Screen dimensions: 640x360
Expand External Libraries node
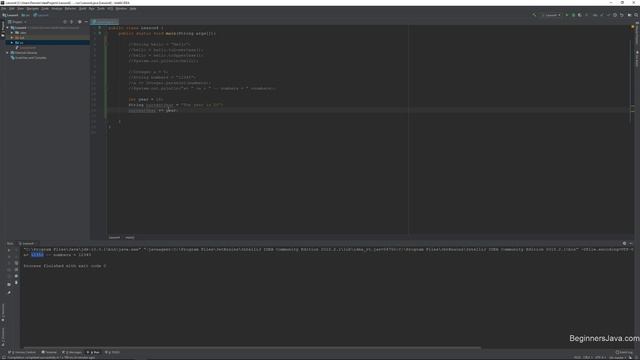(x=7, y=53)
